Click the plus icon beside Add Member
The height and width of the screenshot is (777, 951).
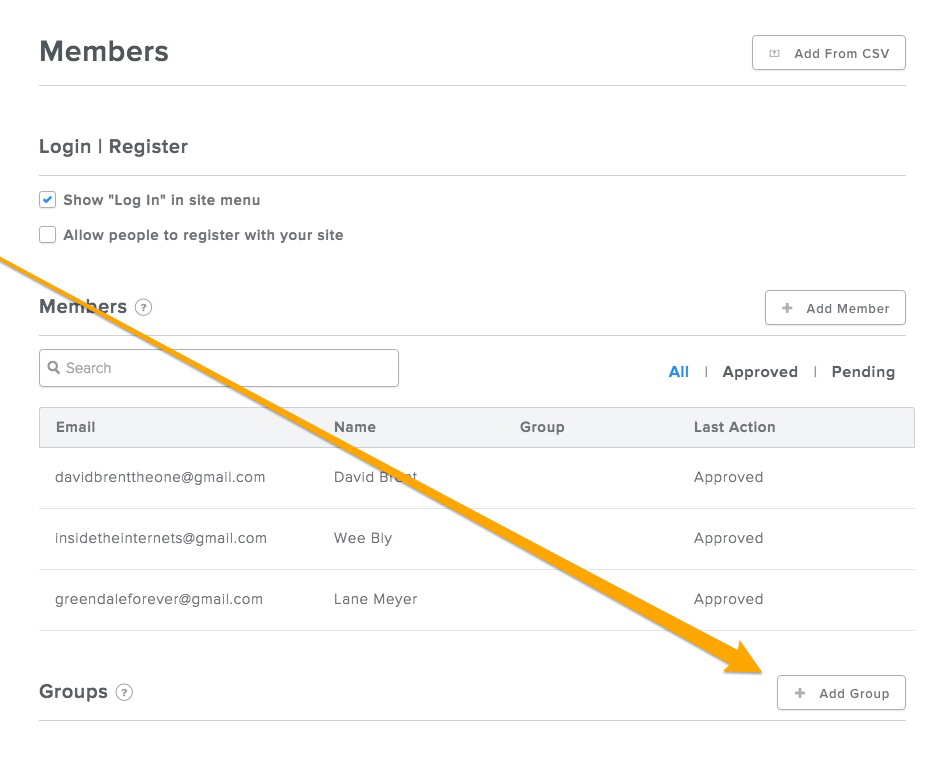tap(787, 308)
